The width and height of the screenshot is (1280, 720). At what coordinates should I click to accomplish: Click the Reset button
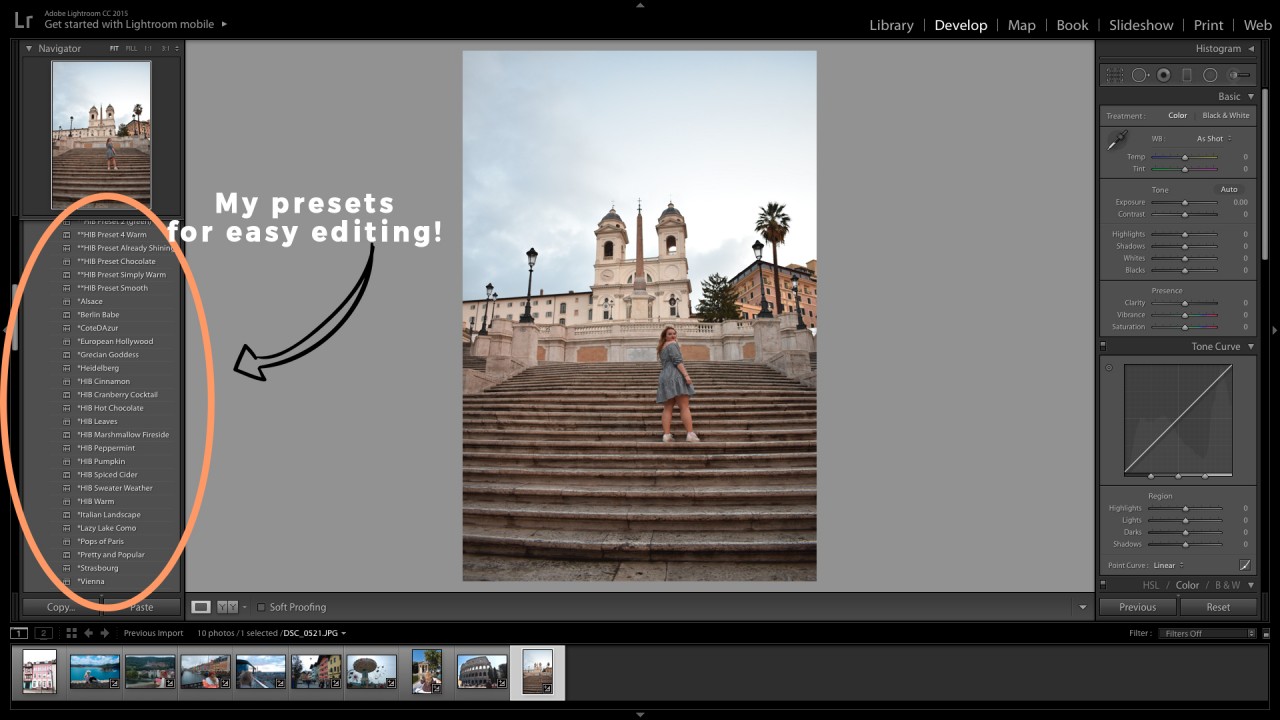pyautogui.click(x=1218, y=607)
